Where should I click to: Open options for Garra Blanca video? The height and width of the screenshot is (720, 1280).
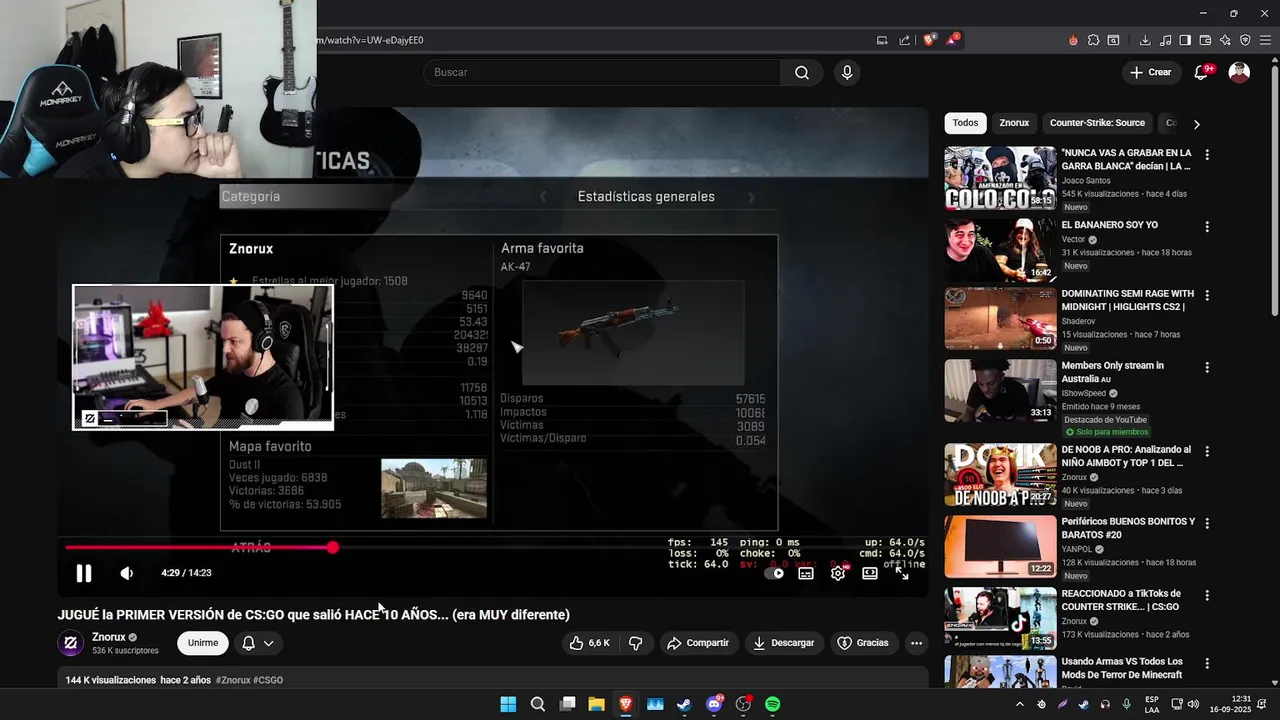tap(1207, 155)
